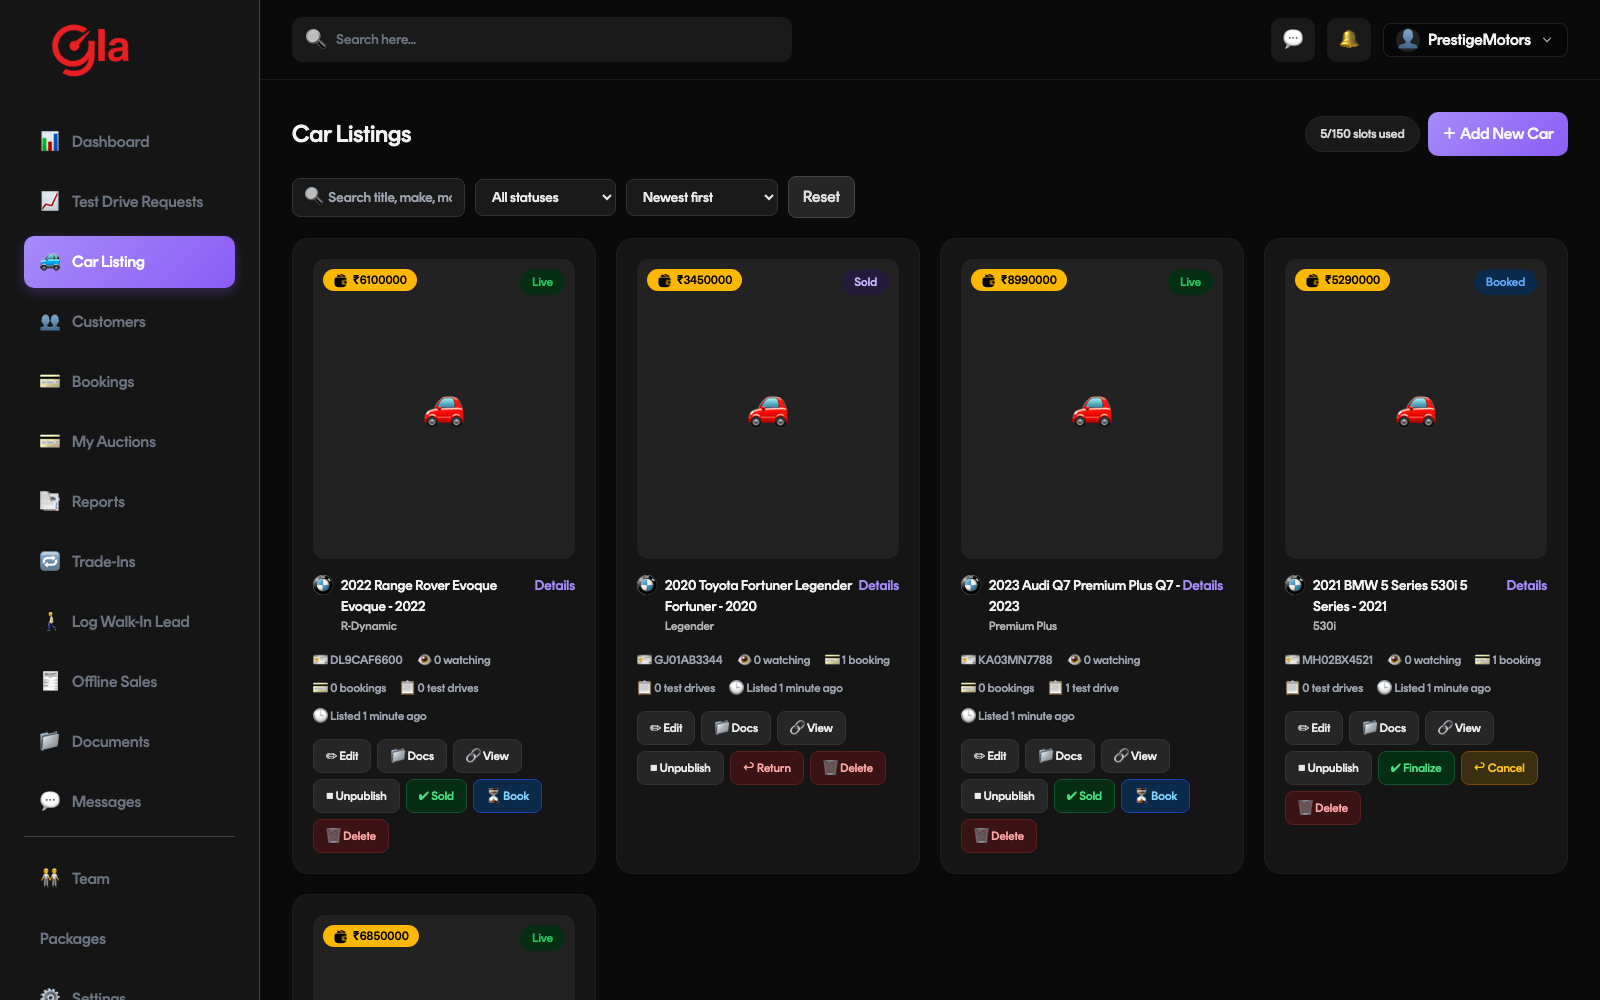Click the Customers people icon
The image size is (1600, 1000).
tap(50, 322)
